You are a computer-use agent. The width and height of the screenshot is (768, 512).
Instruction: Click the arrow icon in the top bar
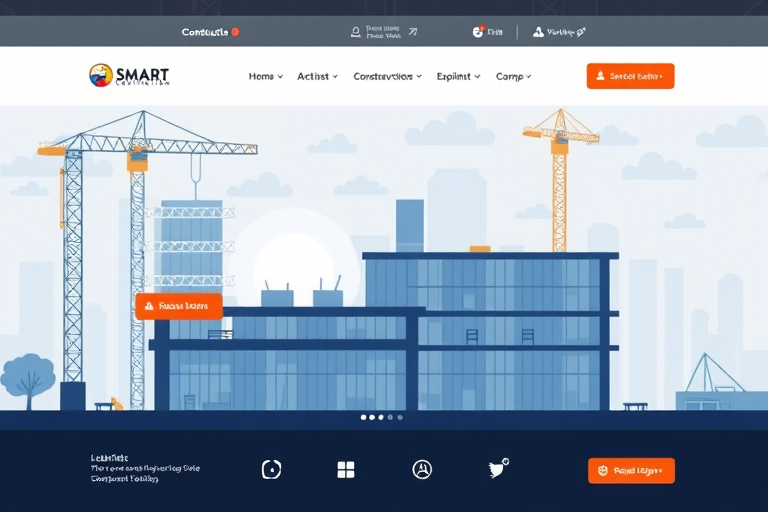click(x=412, y=32)
